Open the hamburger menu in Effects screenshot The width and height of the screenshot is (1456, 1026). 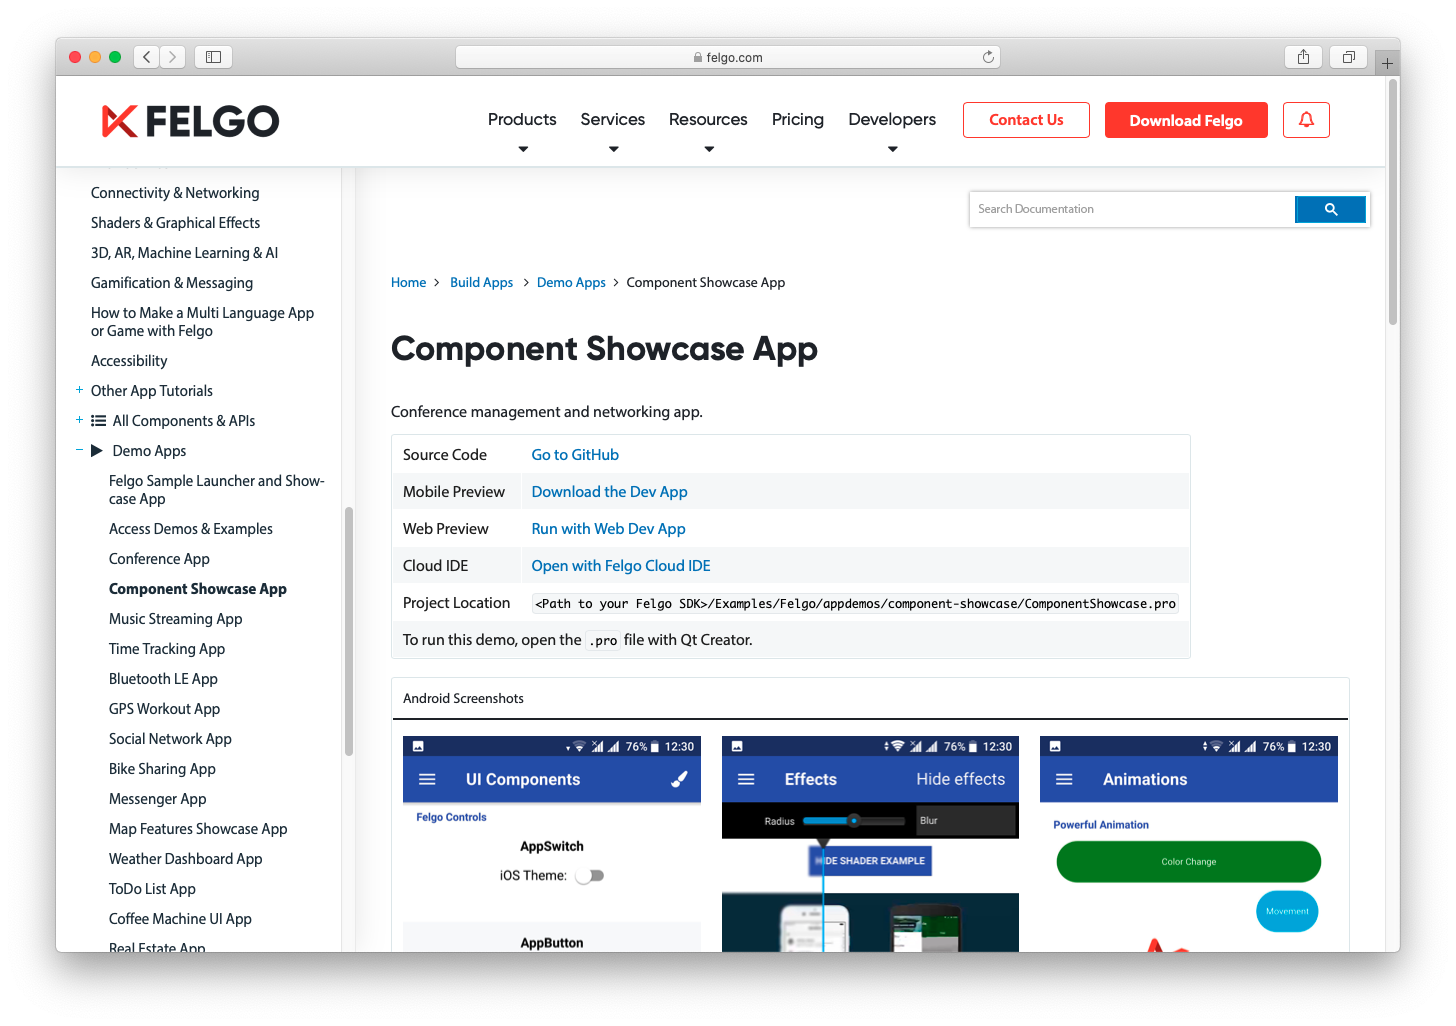click(746, 779)
